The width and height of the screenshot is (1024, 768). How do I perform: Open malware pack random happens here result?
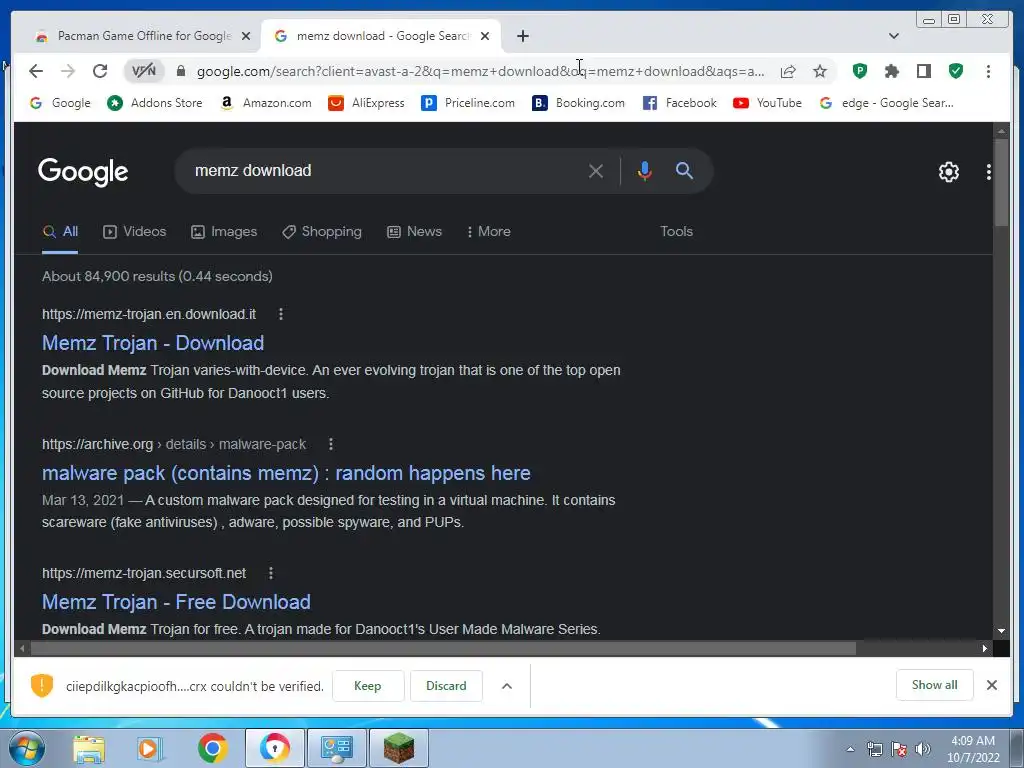point(286,473)
